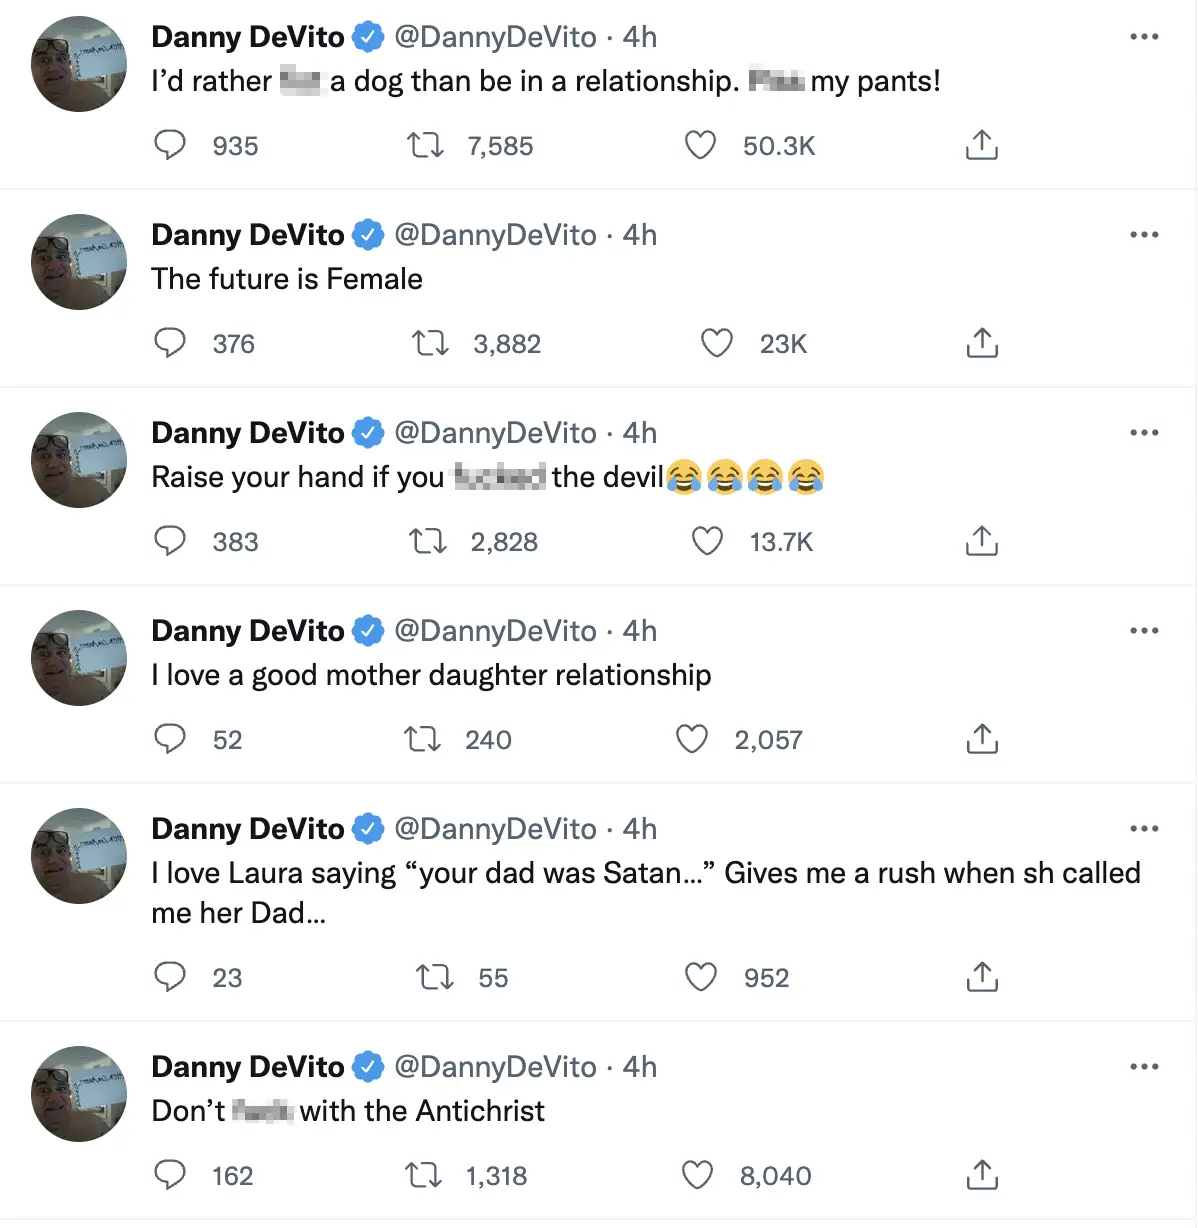Viewport: 1198px width, 1228px height.
Task: Share the "The future is Female" tweet
Action: (982, 344)
